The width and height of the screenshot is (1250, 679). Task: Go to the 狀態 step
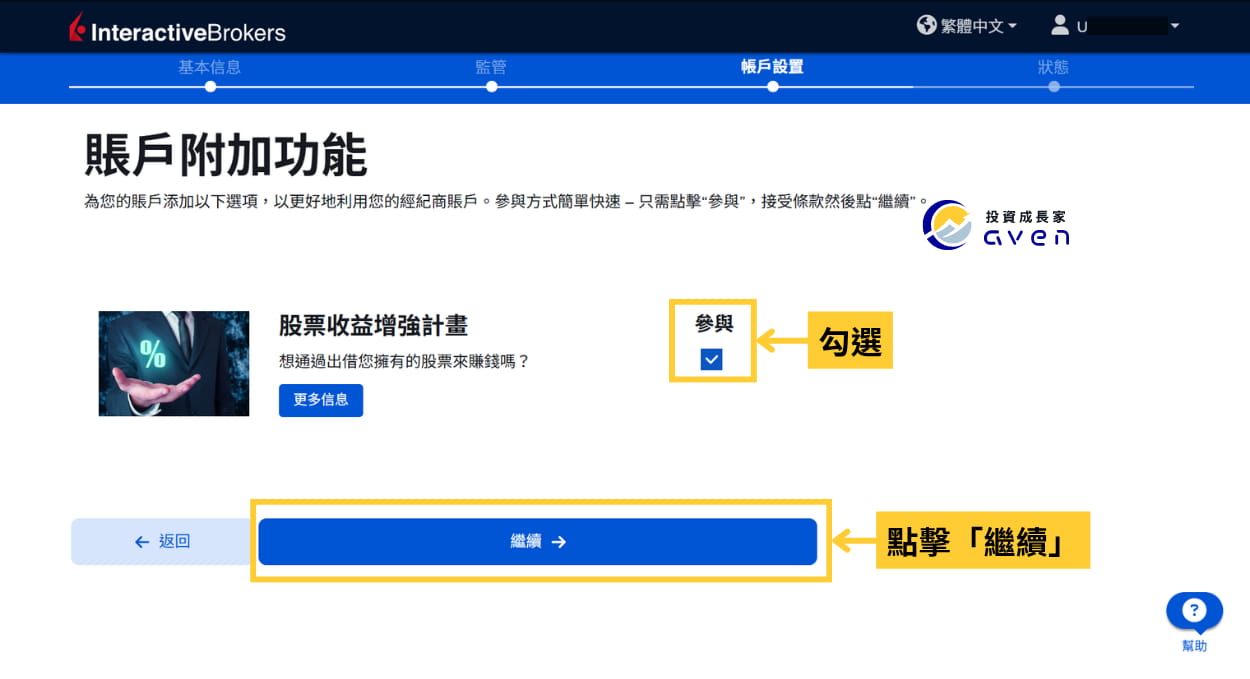point(1053,67)
